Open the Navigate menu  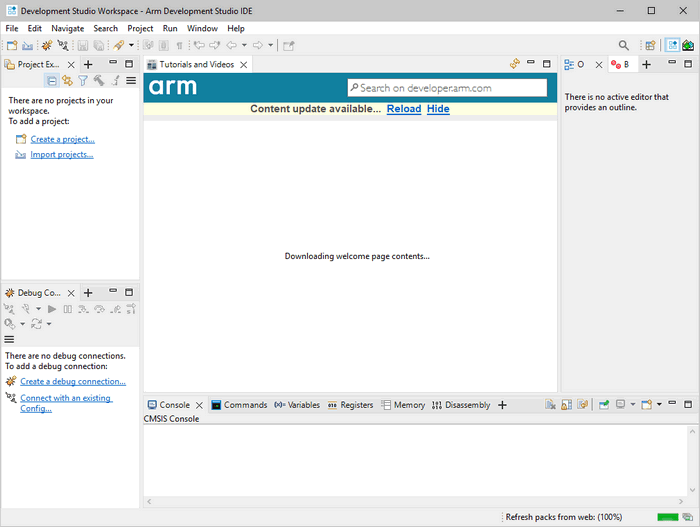click(68, 29)
